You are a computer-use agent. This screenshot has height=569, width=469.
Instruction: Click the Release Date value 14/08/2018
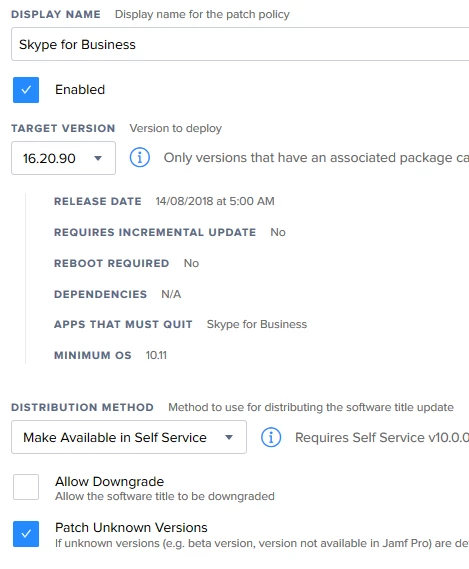click(x=215, y=201)
